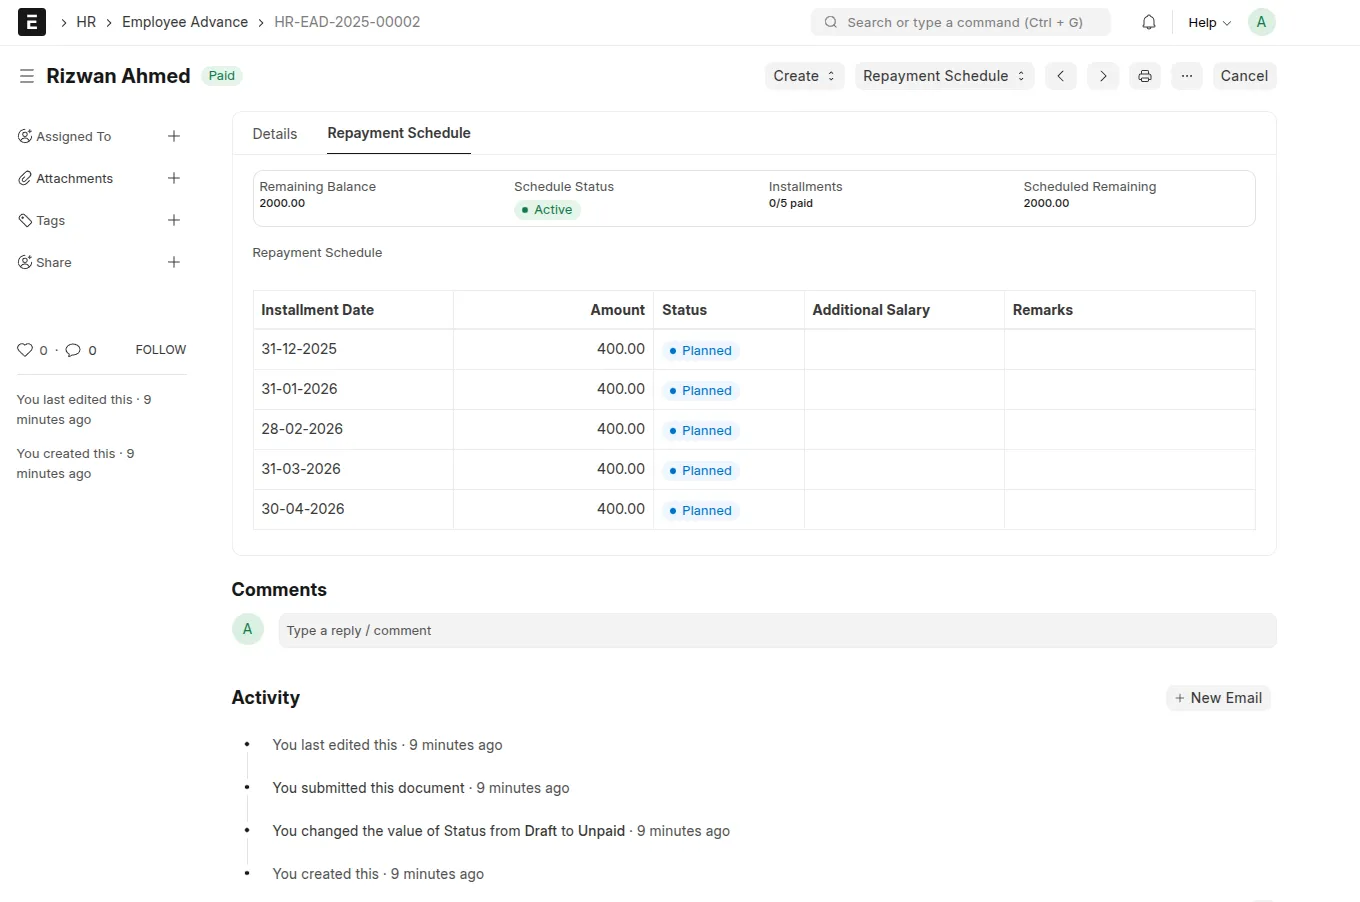
Task: Create a message with New Email
Action: point(1218,697)
